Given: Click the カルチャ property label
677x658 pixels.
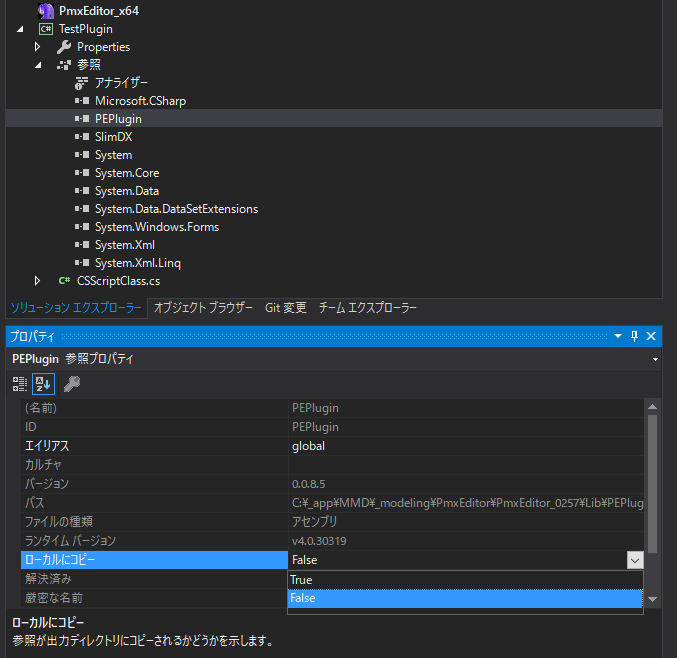Looking at the screenshot, I should tap(43, 465).
